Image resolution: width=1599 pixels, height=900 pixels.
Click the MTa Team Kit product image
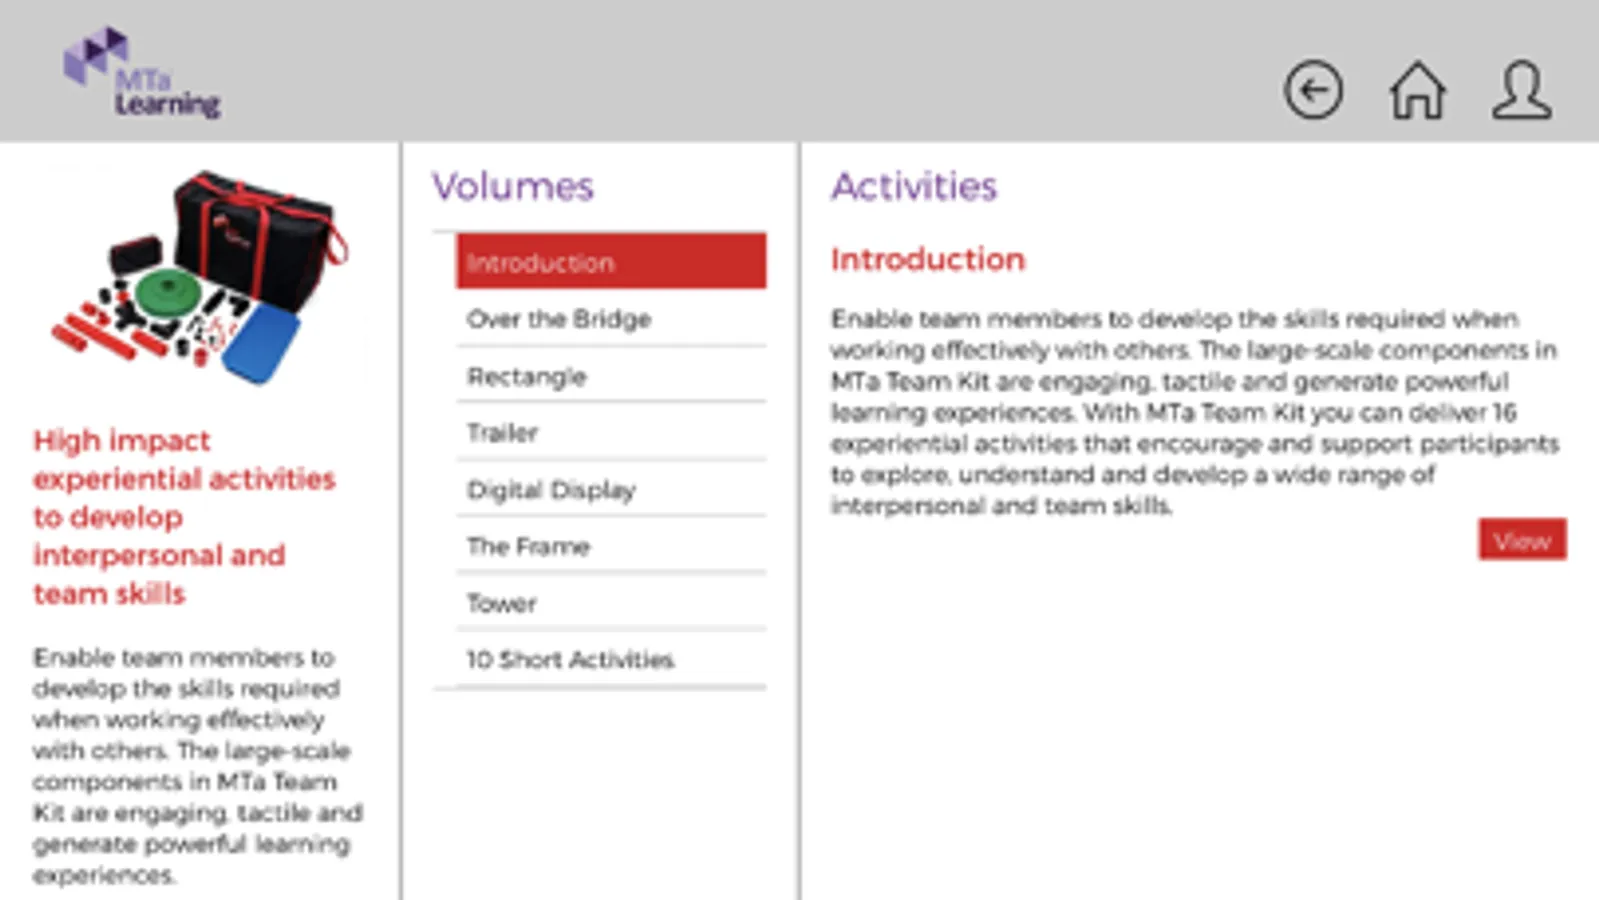point(201,279)
